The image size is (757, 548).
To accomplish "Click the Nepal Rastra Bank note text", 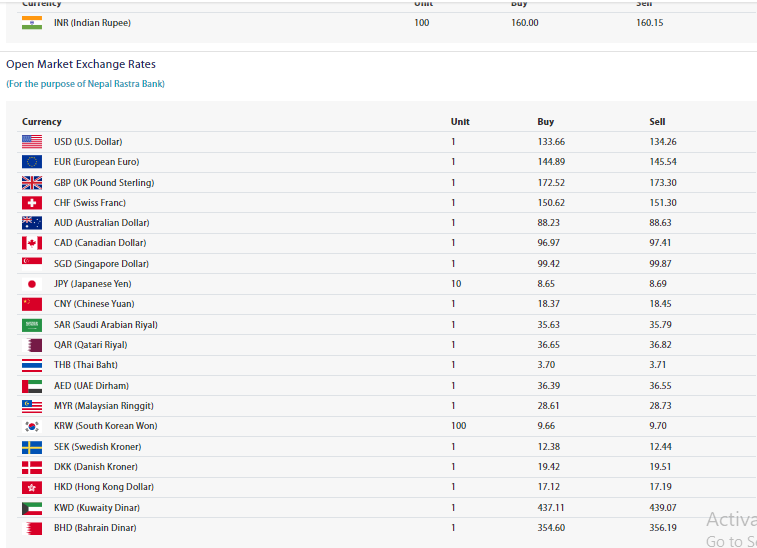I will pos(85,84).
